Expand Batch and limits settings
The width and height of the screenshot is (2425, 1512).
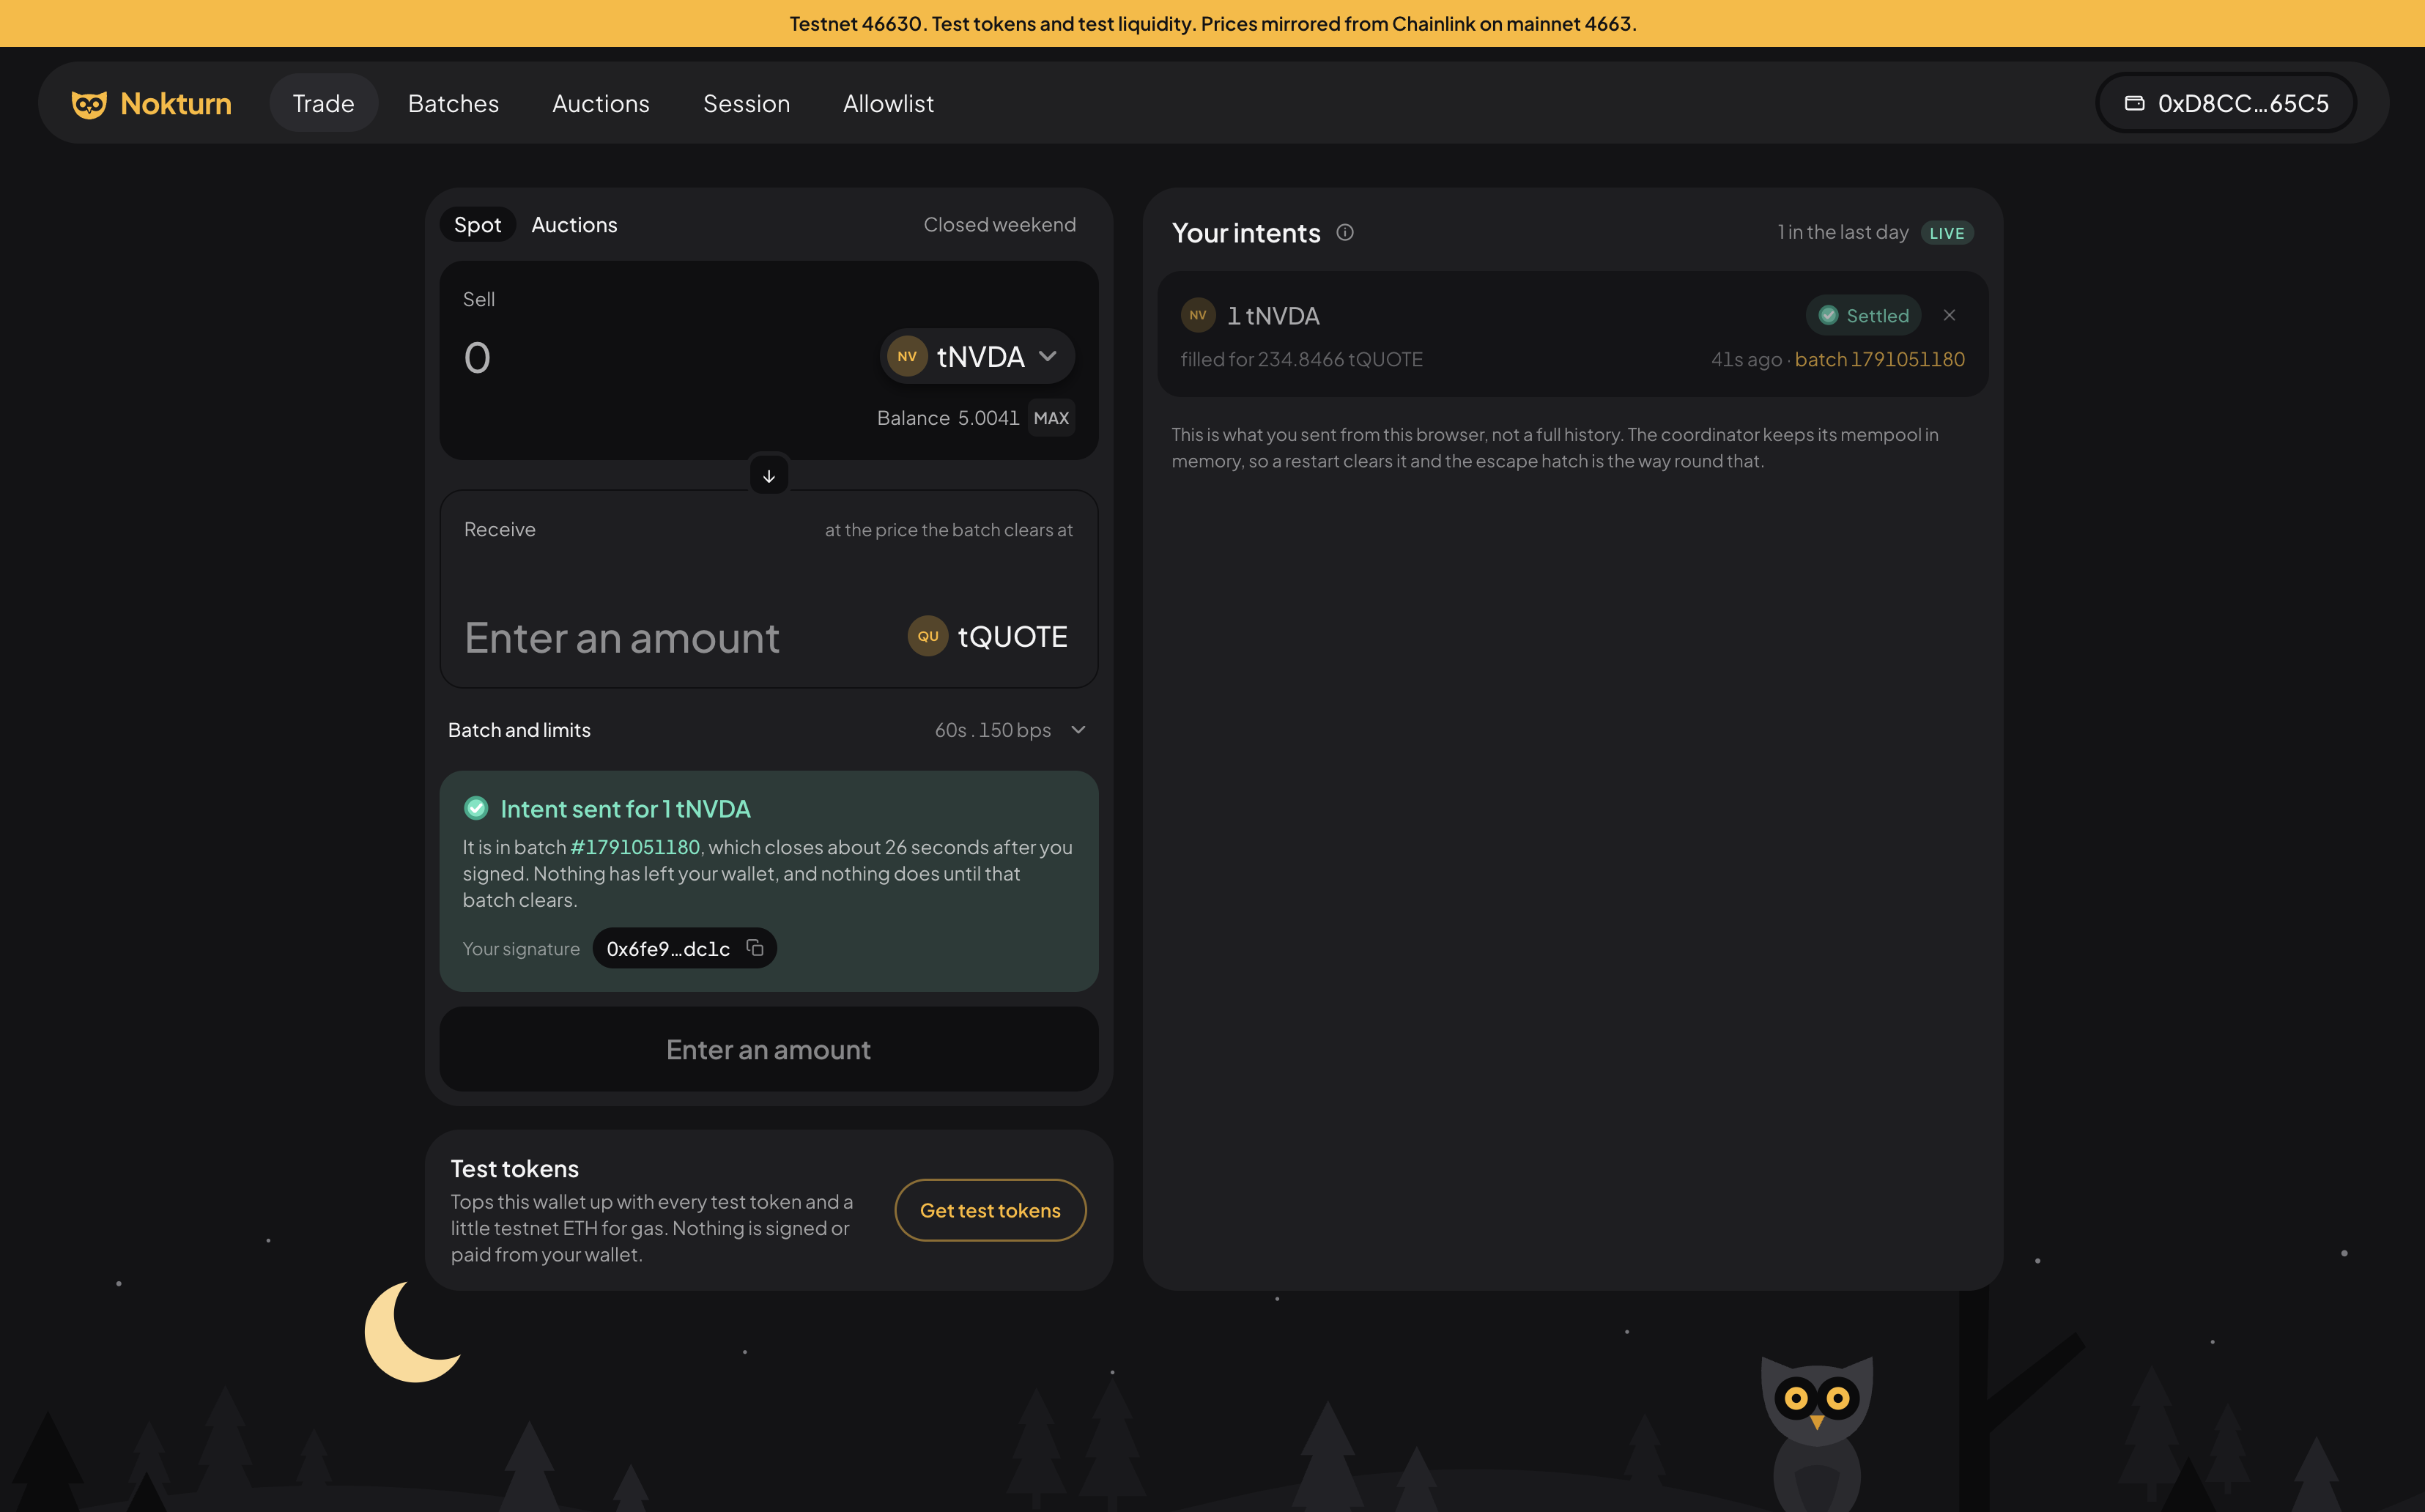(x=769, y=730)
